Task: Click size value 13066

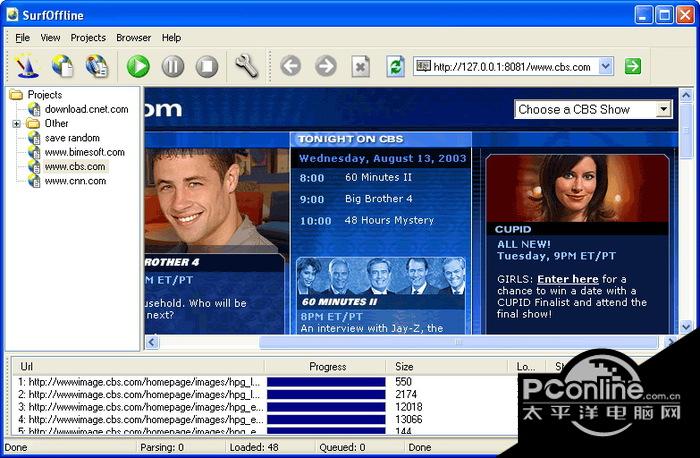Action: [408, 419]
